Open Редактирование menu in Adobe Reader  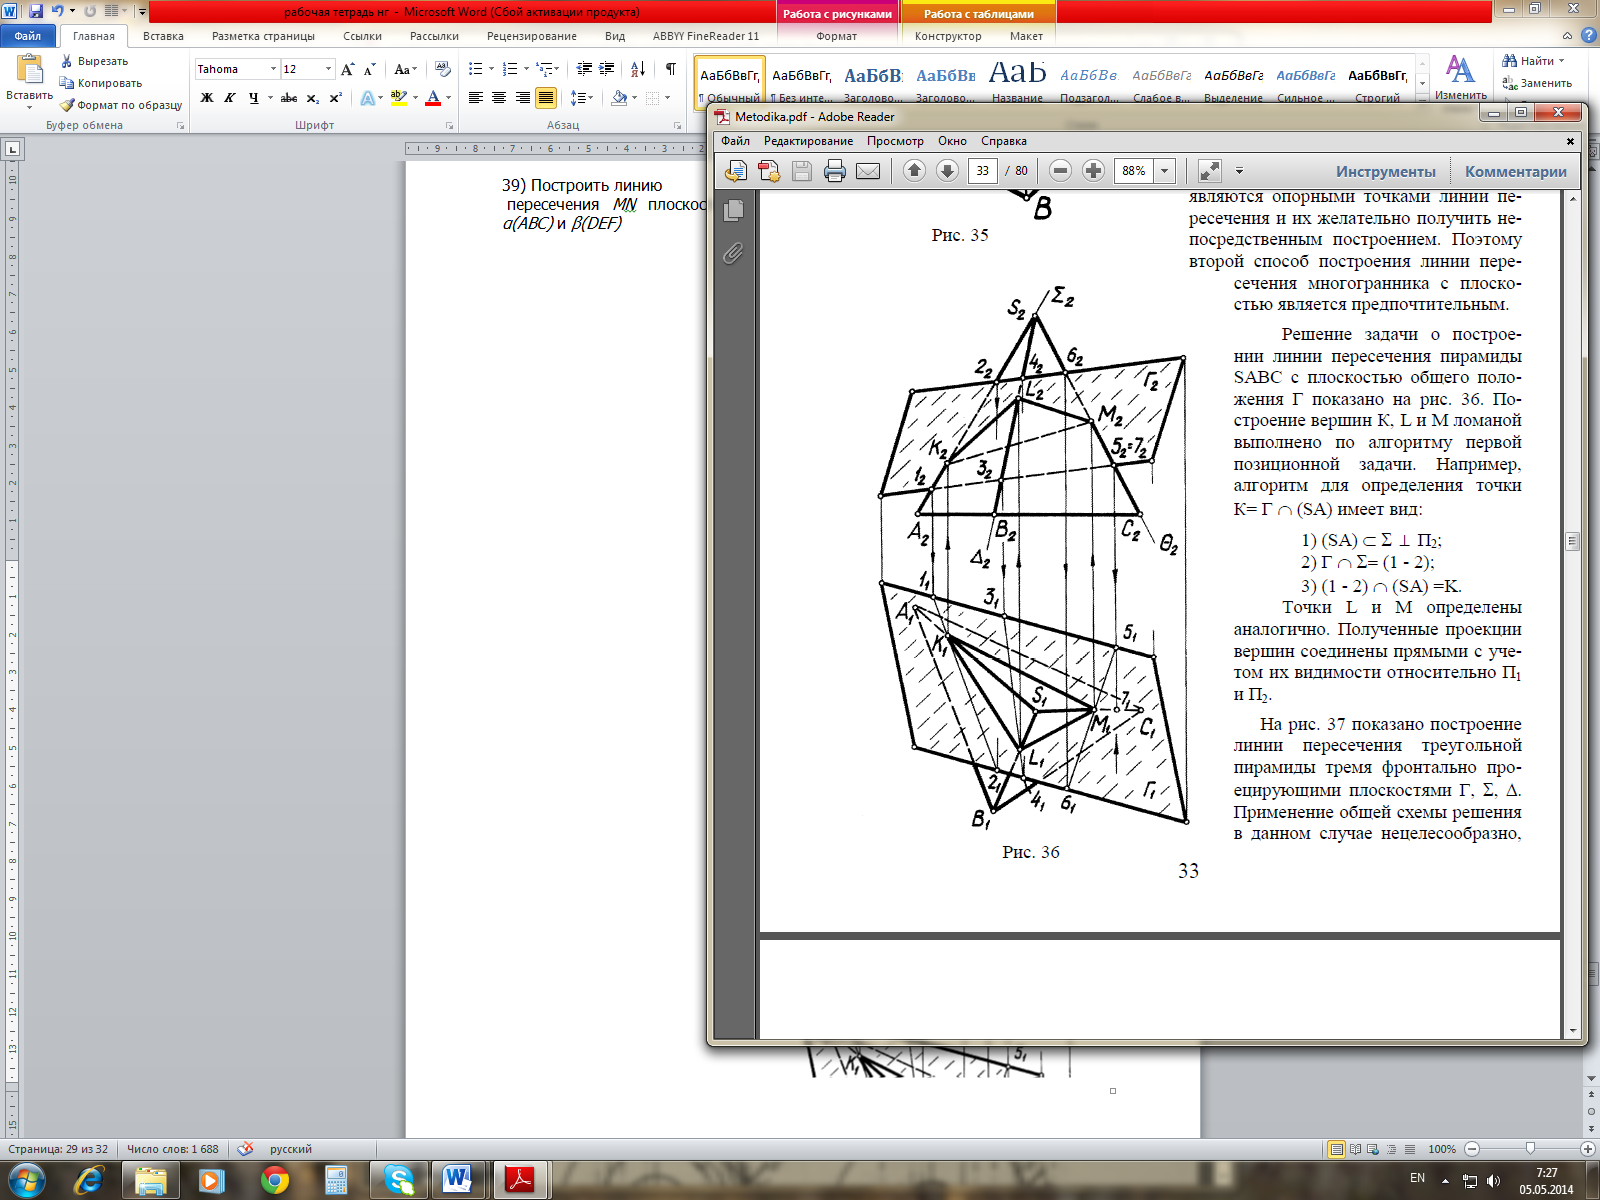tap(808, 141)
